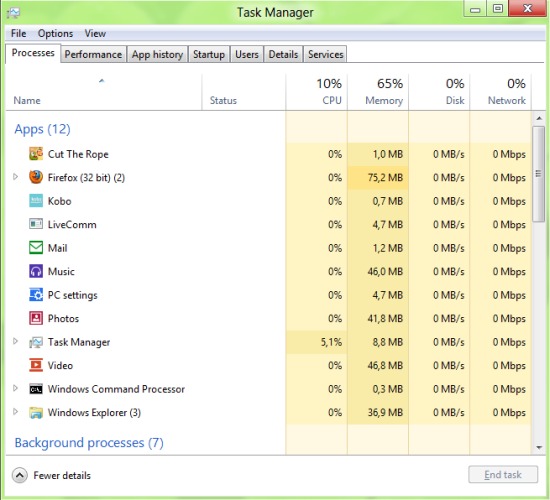Select the Cut The Rope row name
The width and height of the screenshot is (550, 500).
pyautogui.click(x=78, y=154)
